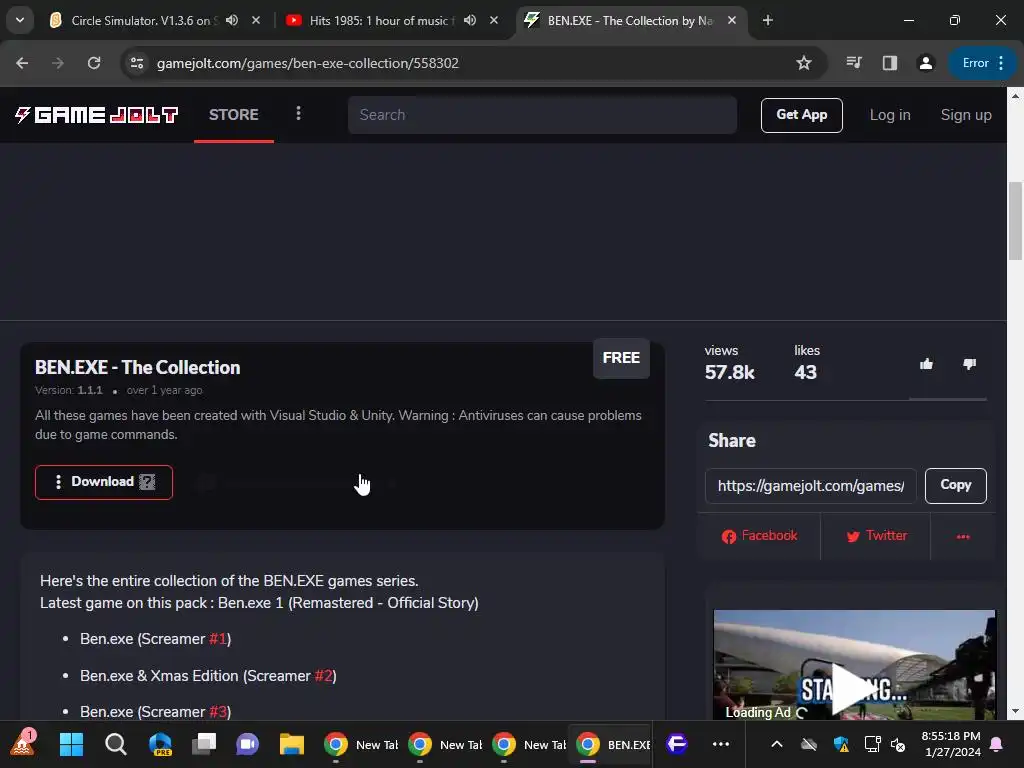Open Screamer #3 link
The width and height of the screenshot is (1024, 768).
pyautogui.click(x=218, y=712)
